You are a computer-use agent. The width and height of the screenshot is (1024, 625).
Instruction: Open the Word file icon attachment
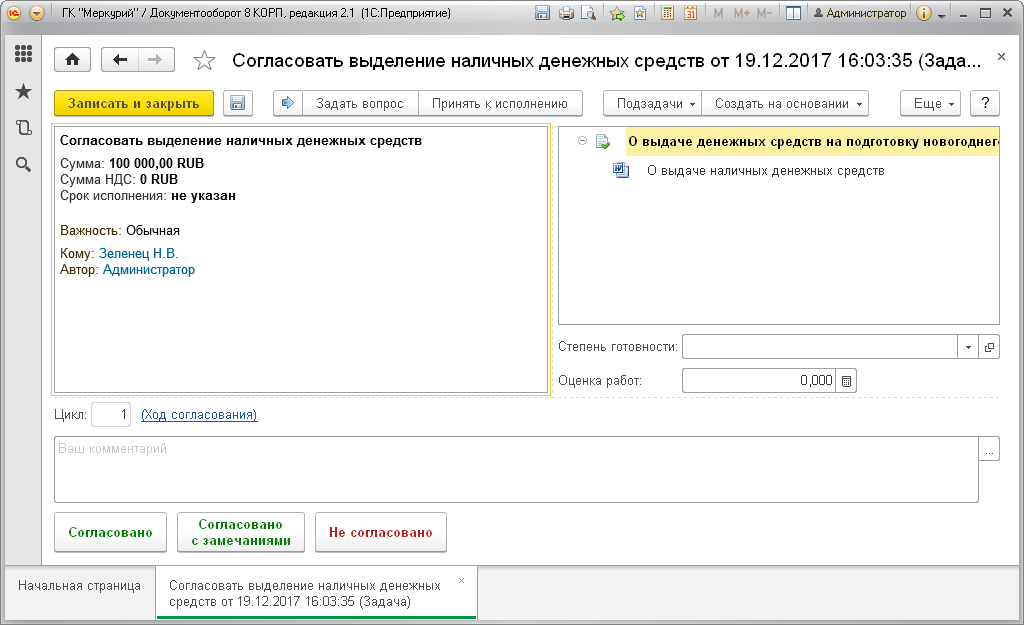coord(621,170)
